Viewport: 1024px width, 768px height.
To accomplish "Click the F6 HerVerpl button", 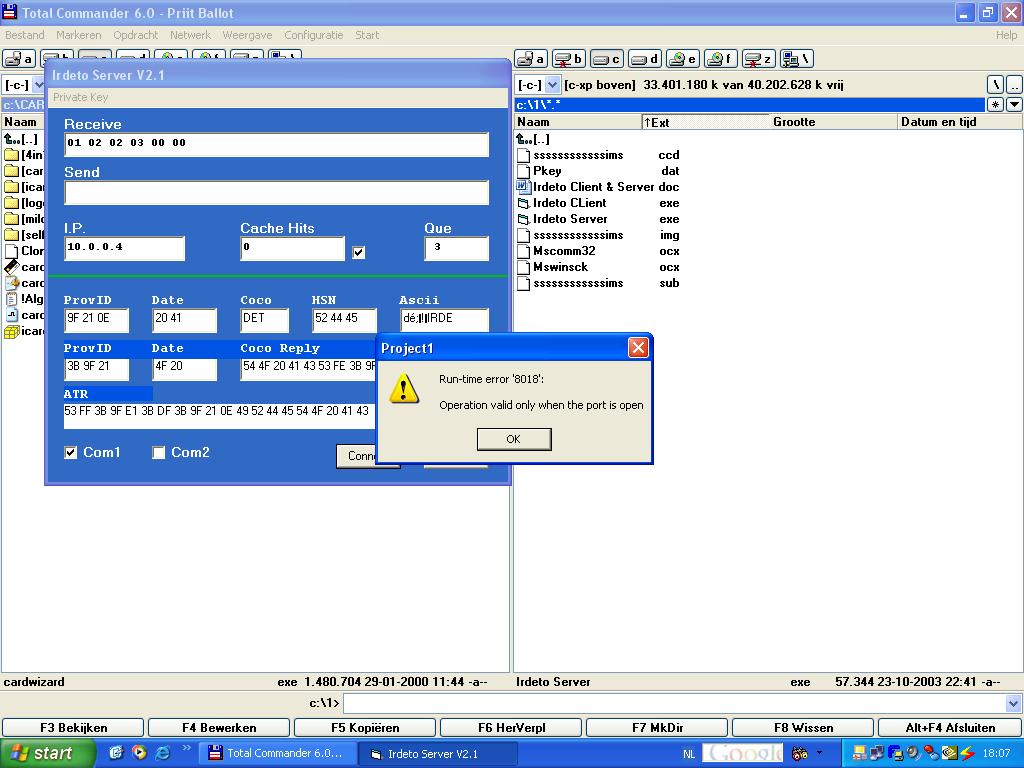I will (511, 728).
